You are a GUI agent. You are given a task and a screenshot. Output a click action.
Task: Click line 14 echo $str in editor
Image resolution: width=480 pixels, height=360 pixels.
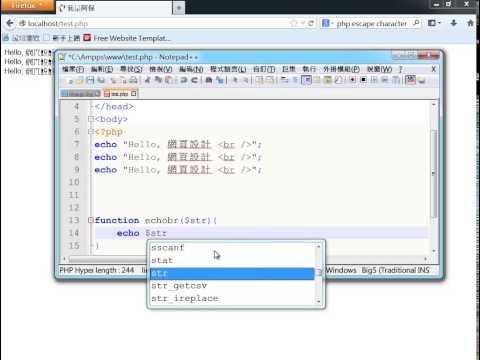[142, 233]
